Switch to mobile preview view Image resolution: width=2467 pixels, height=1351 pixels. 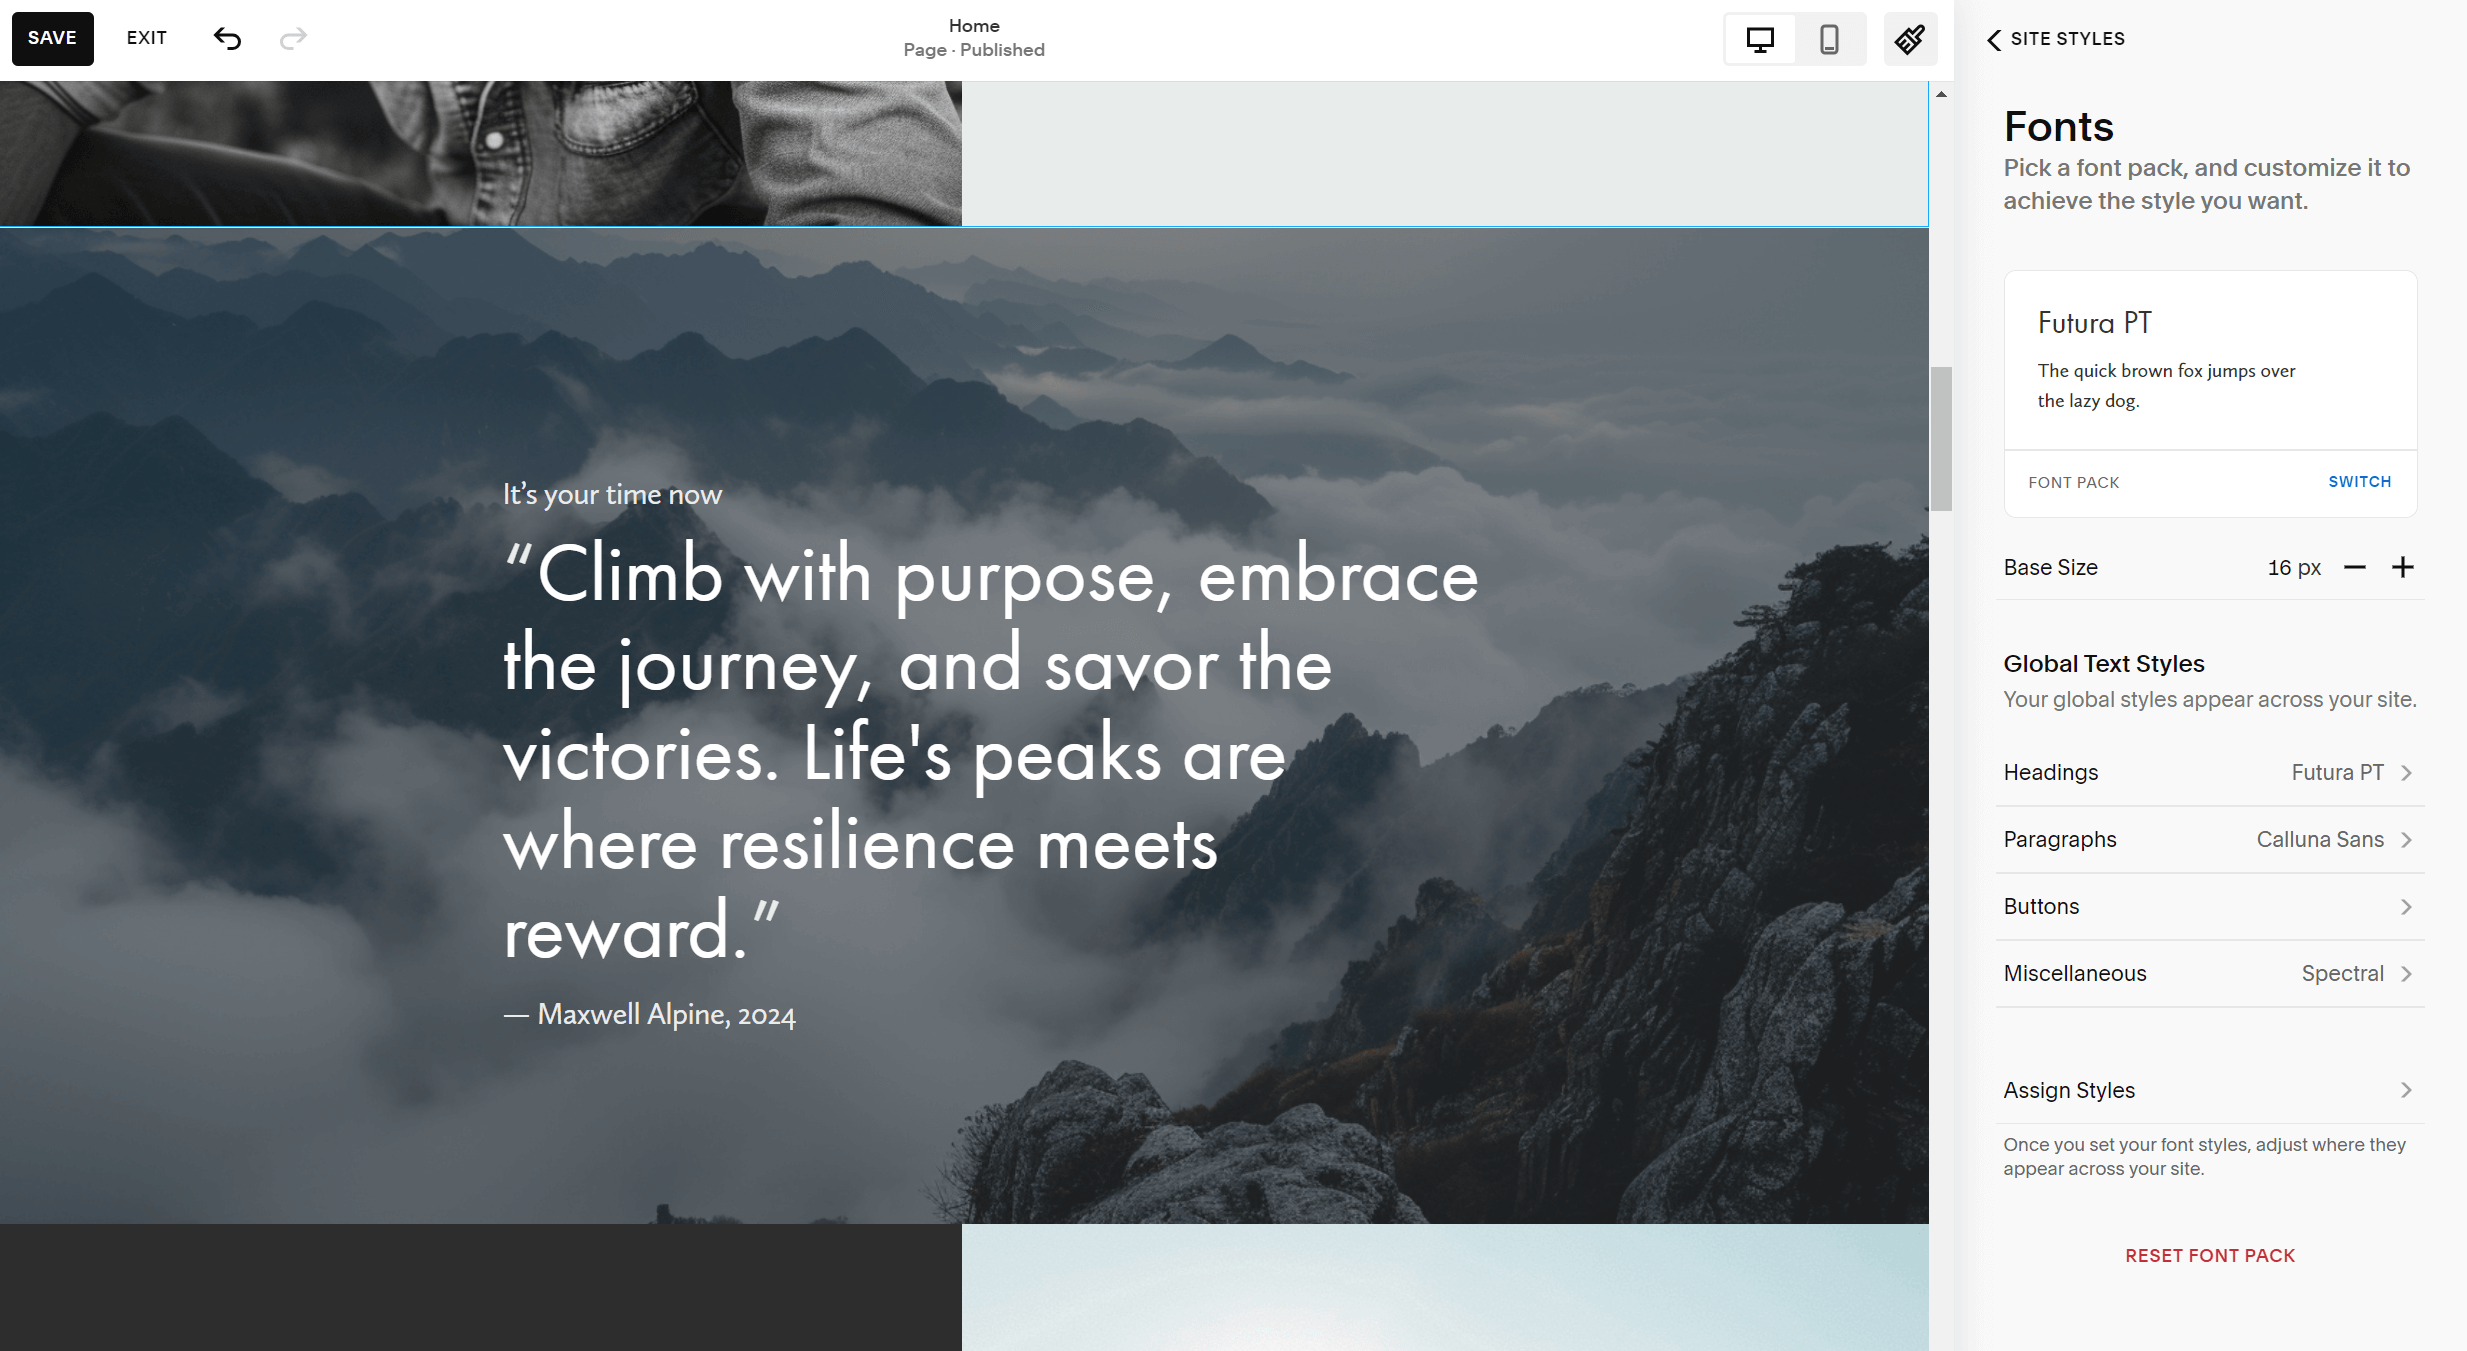pos(1829,39)
